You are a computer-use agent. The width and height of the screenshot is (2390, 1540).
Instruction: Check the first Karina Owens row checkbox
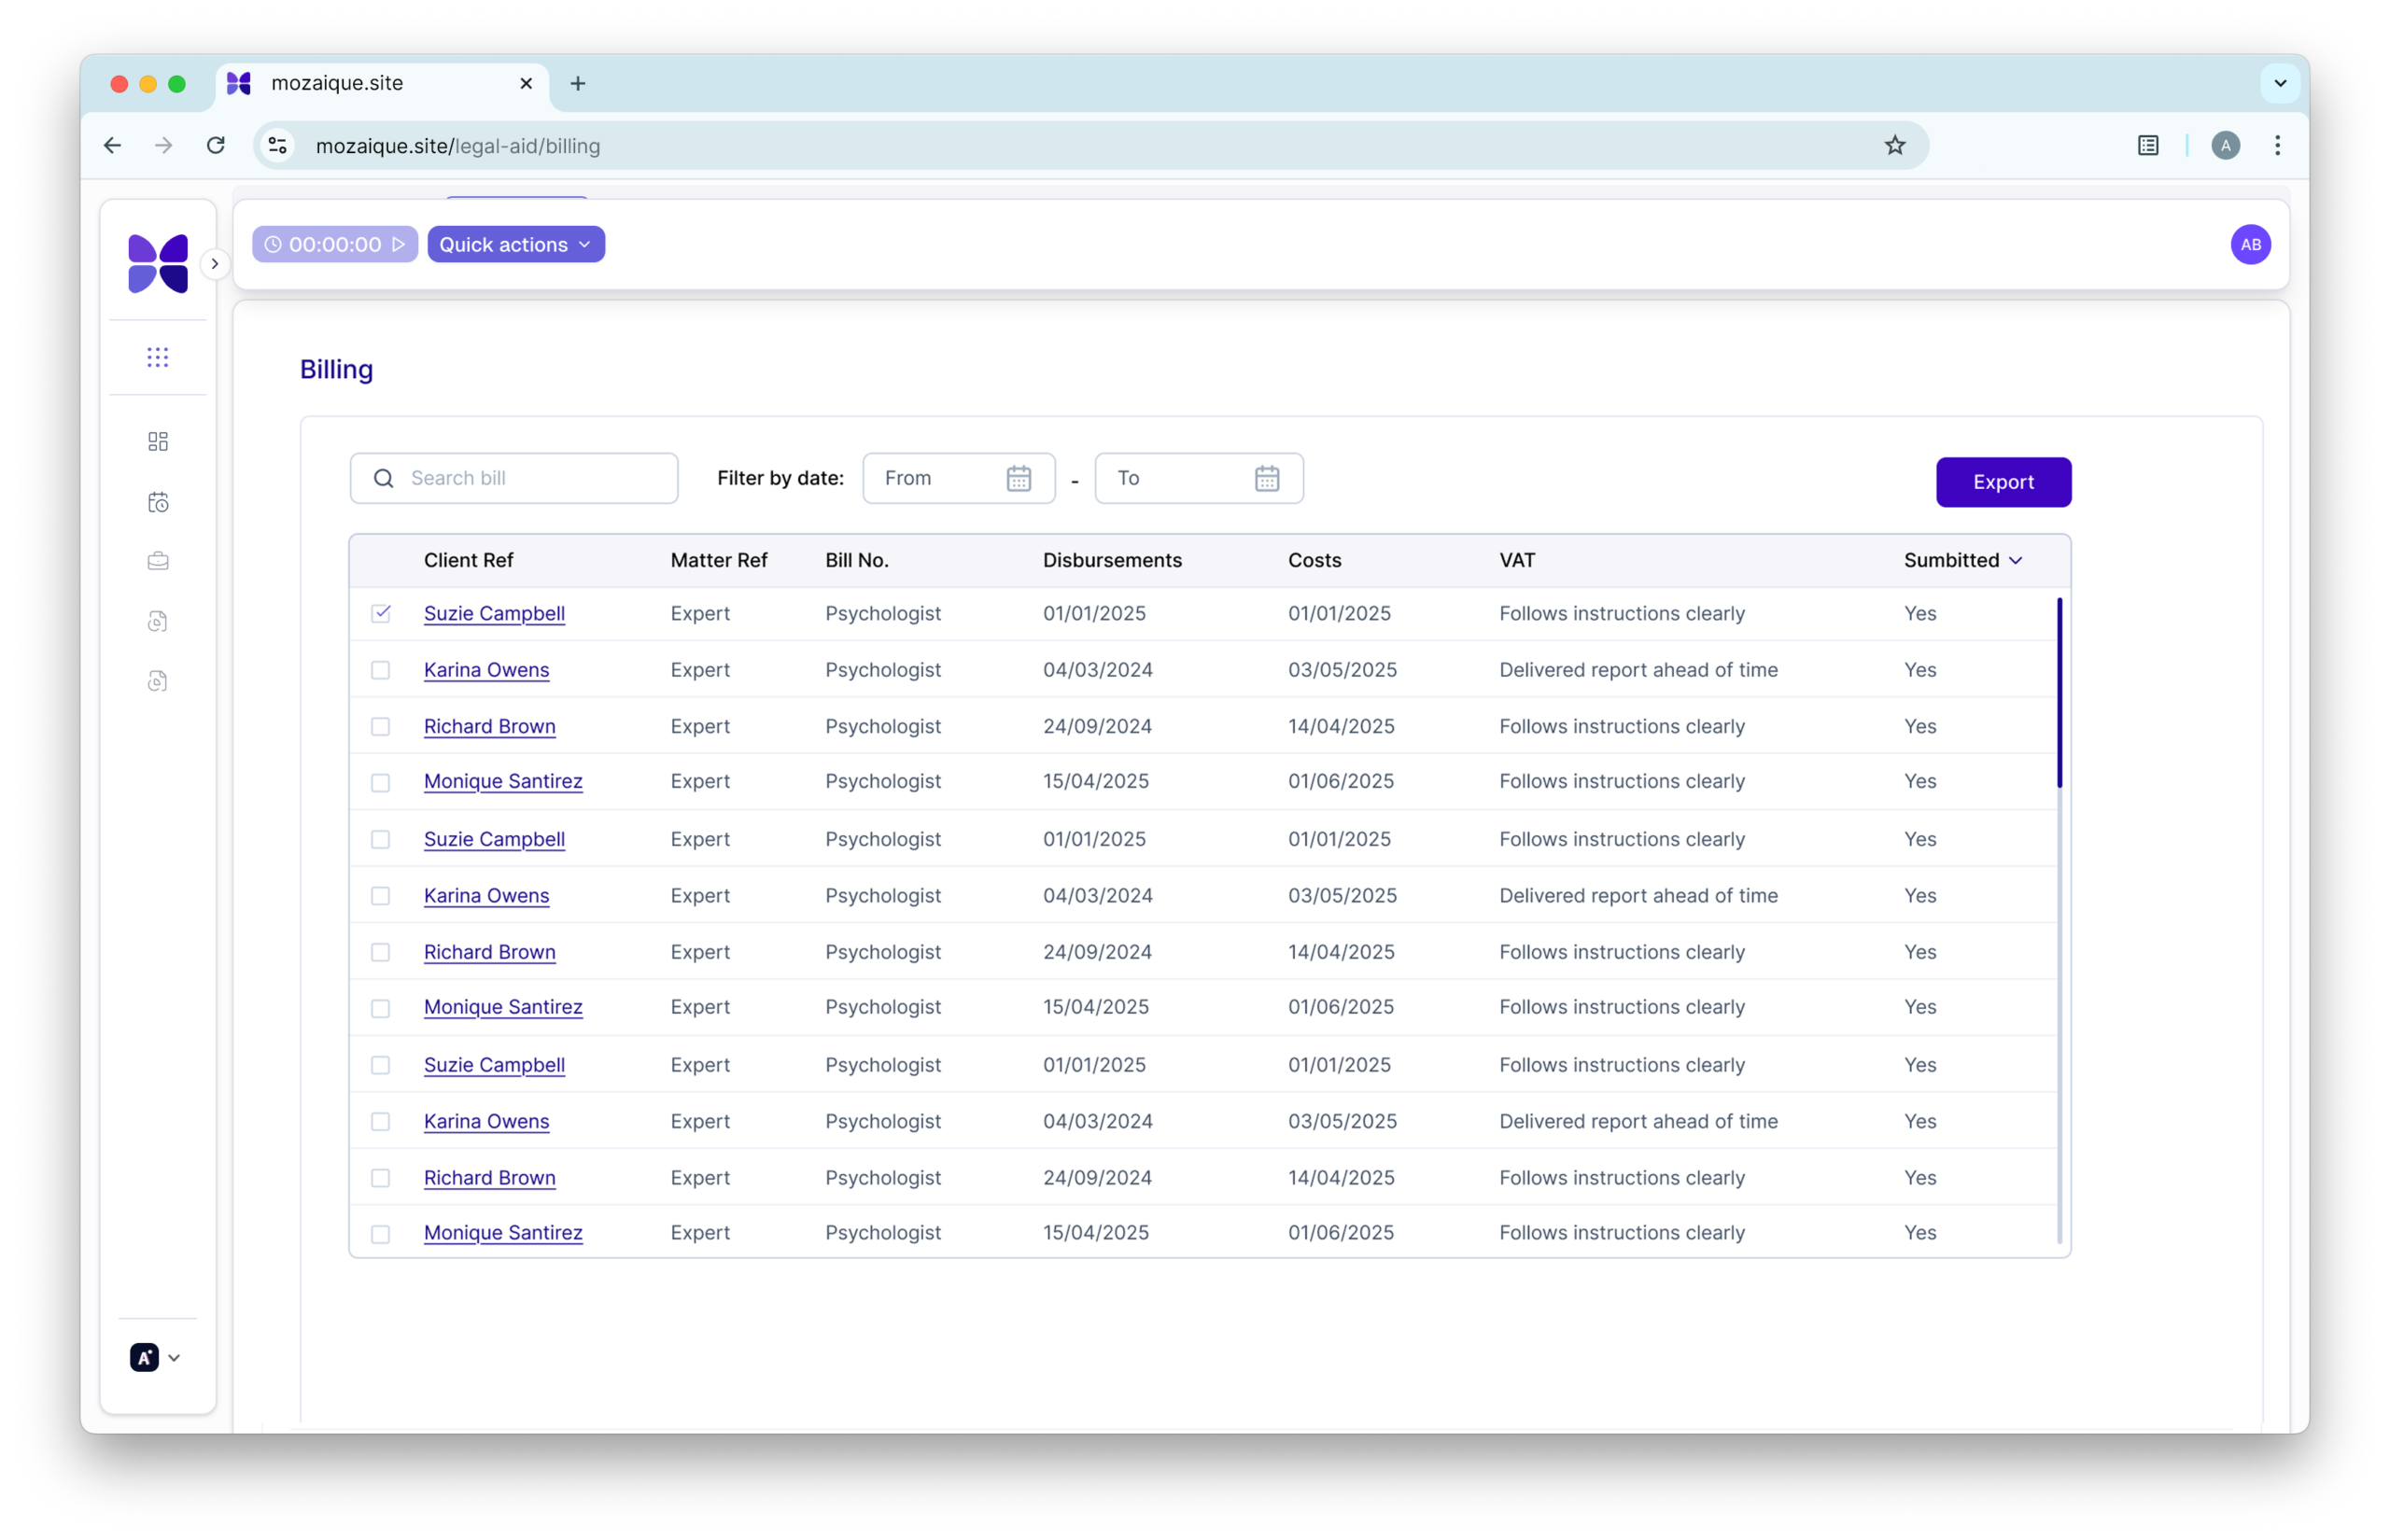(381, 670)
